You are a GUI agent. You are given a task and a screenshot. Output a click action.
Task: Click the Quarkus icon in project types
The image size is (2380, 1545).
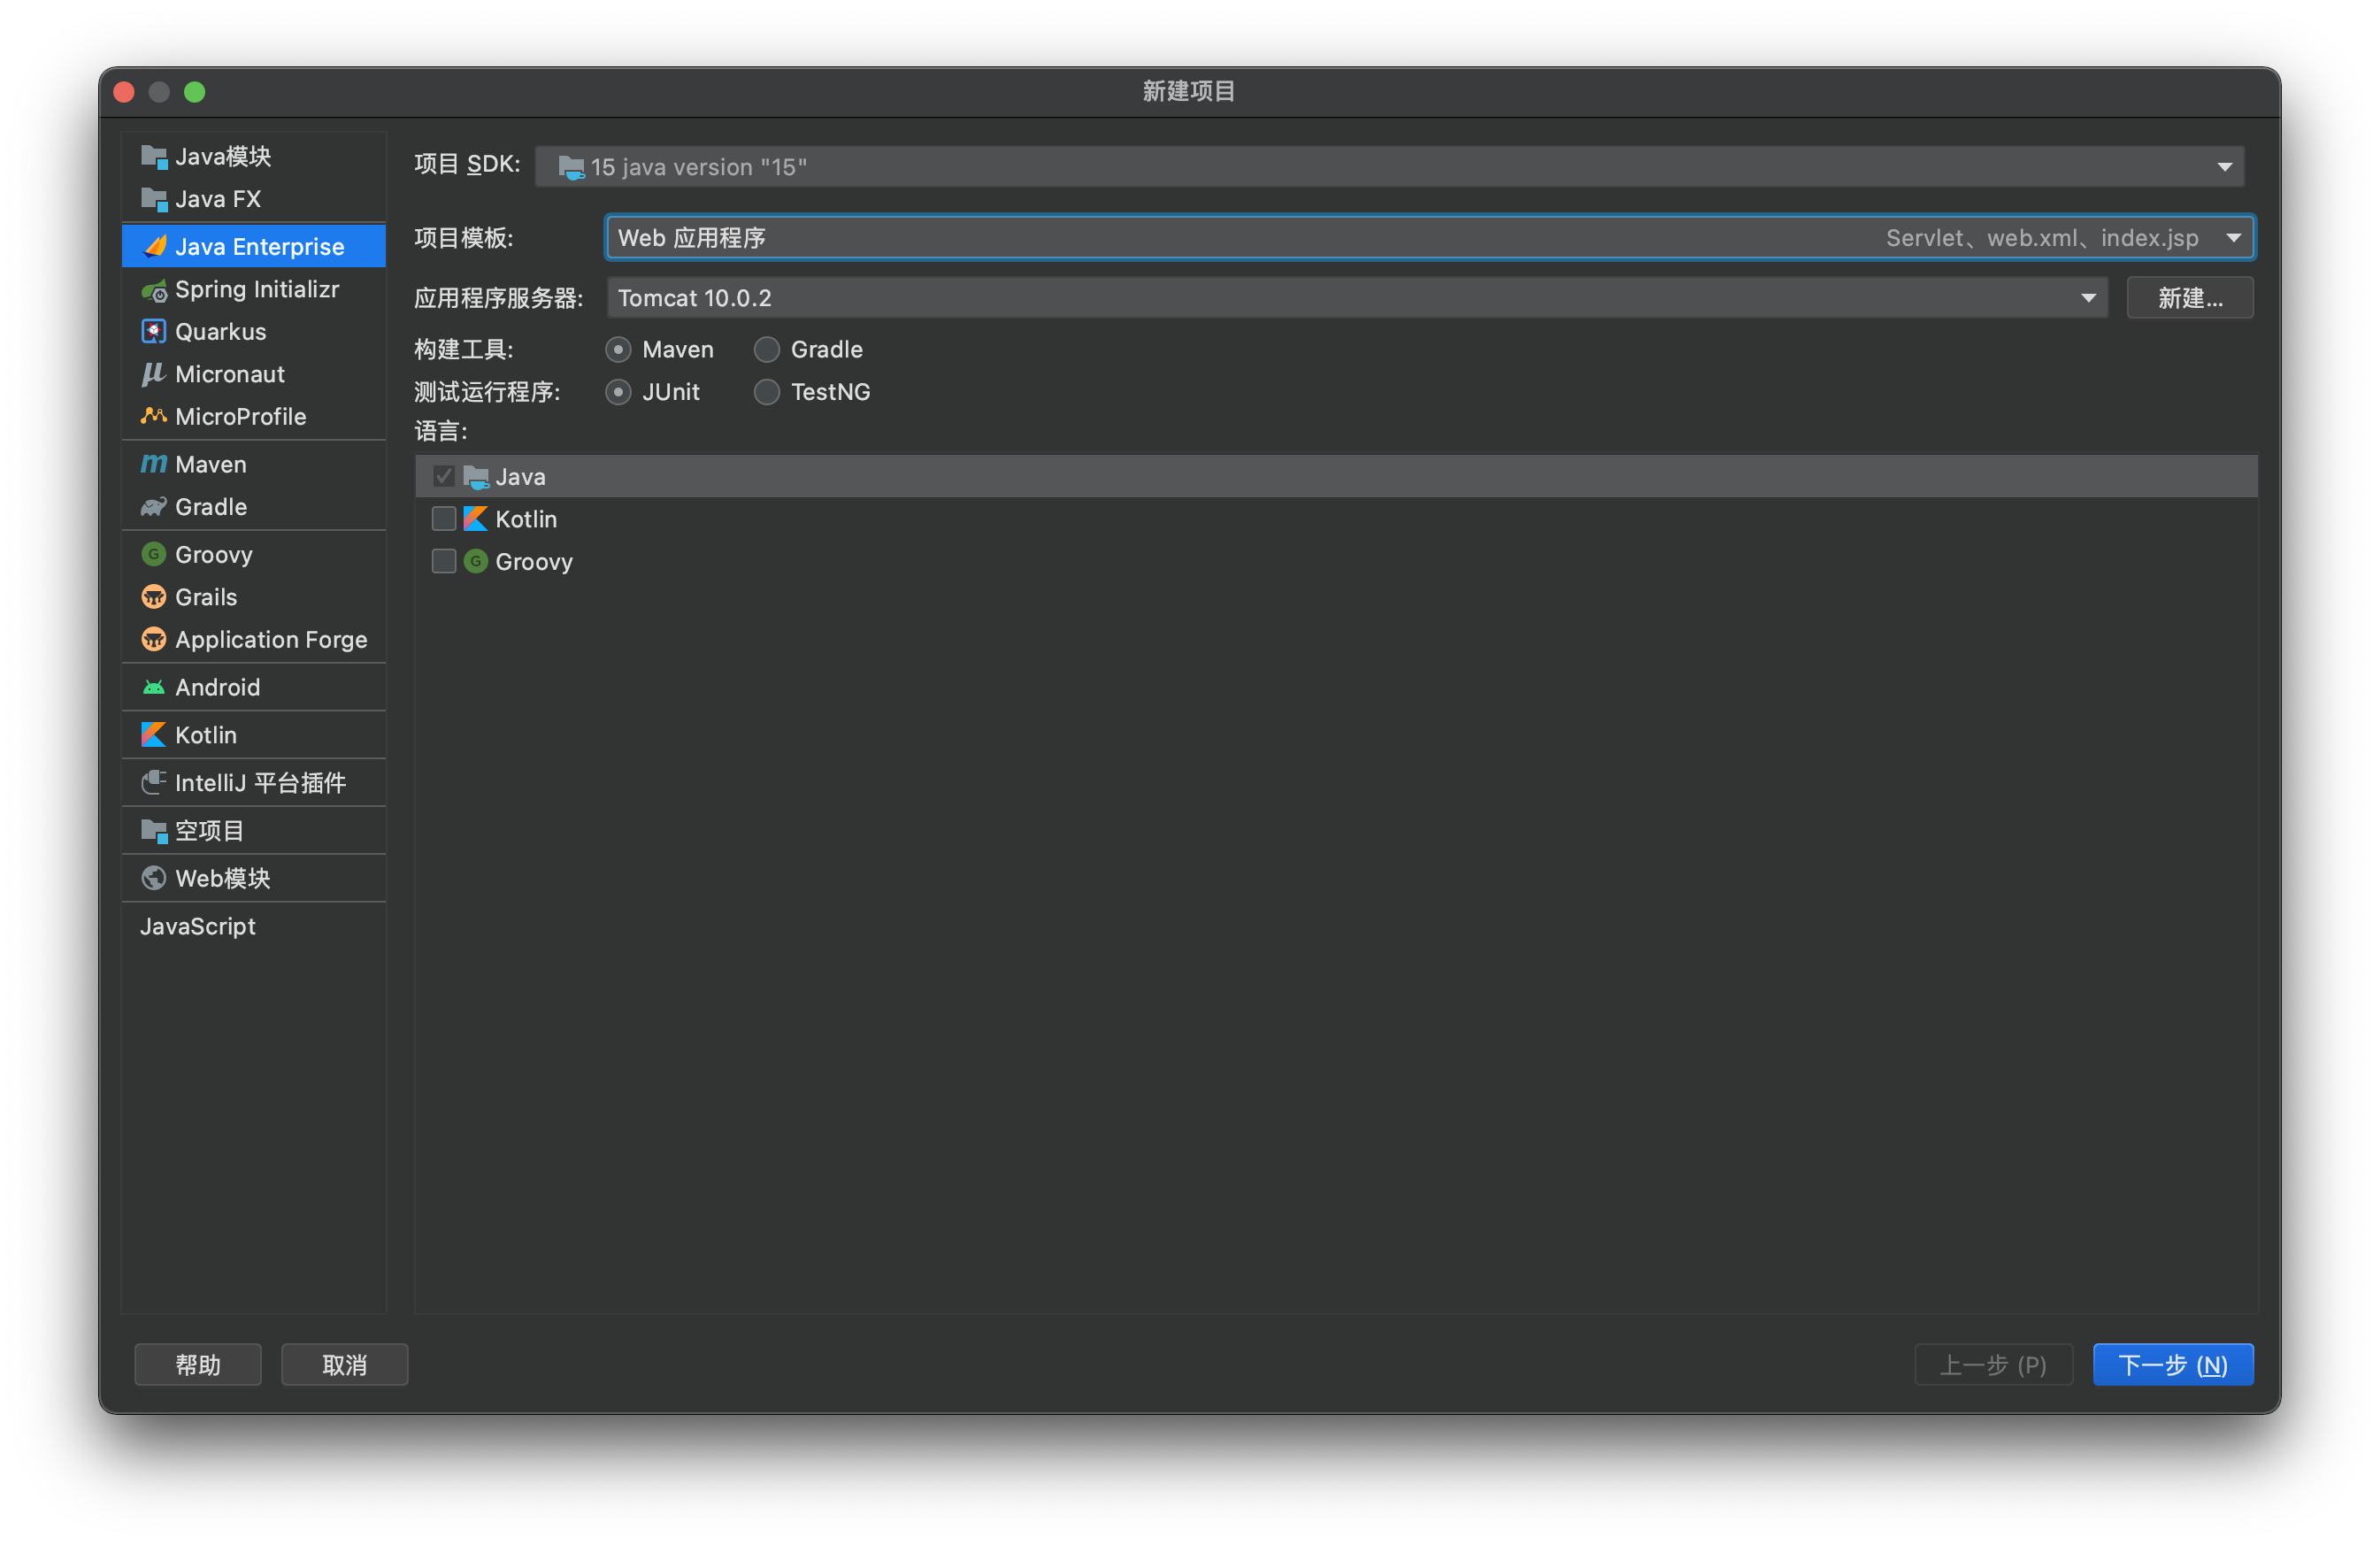pyautogui.click(x=153, y=332)
